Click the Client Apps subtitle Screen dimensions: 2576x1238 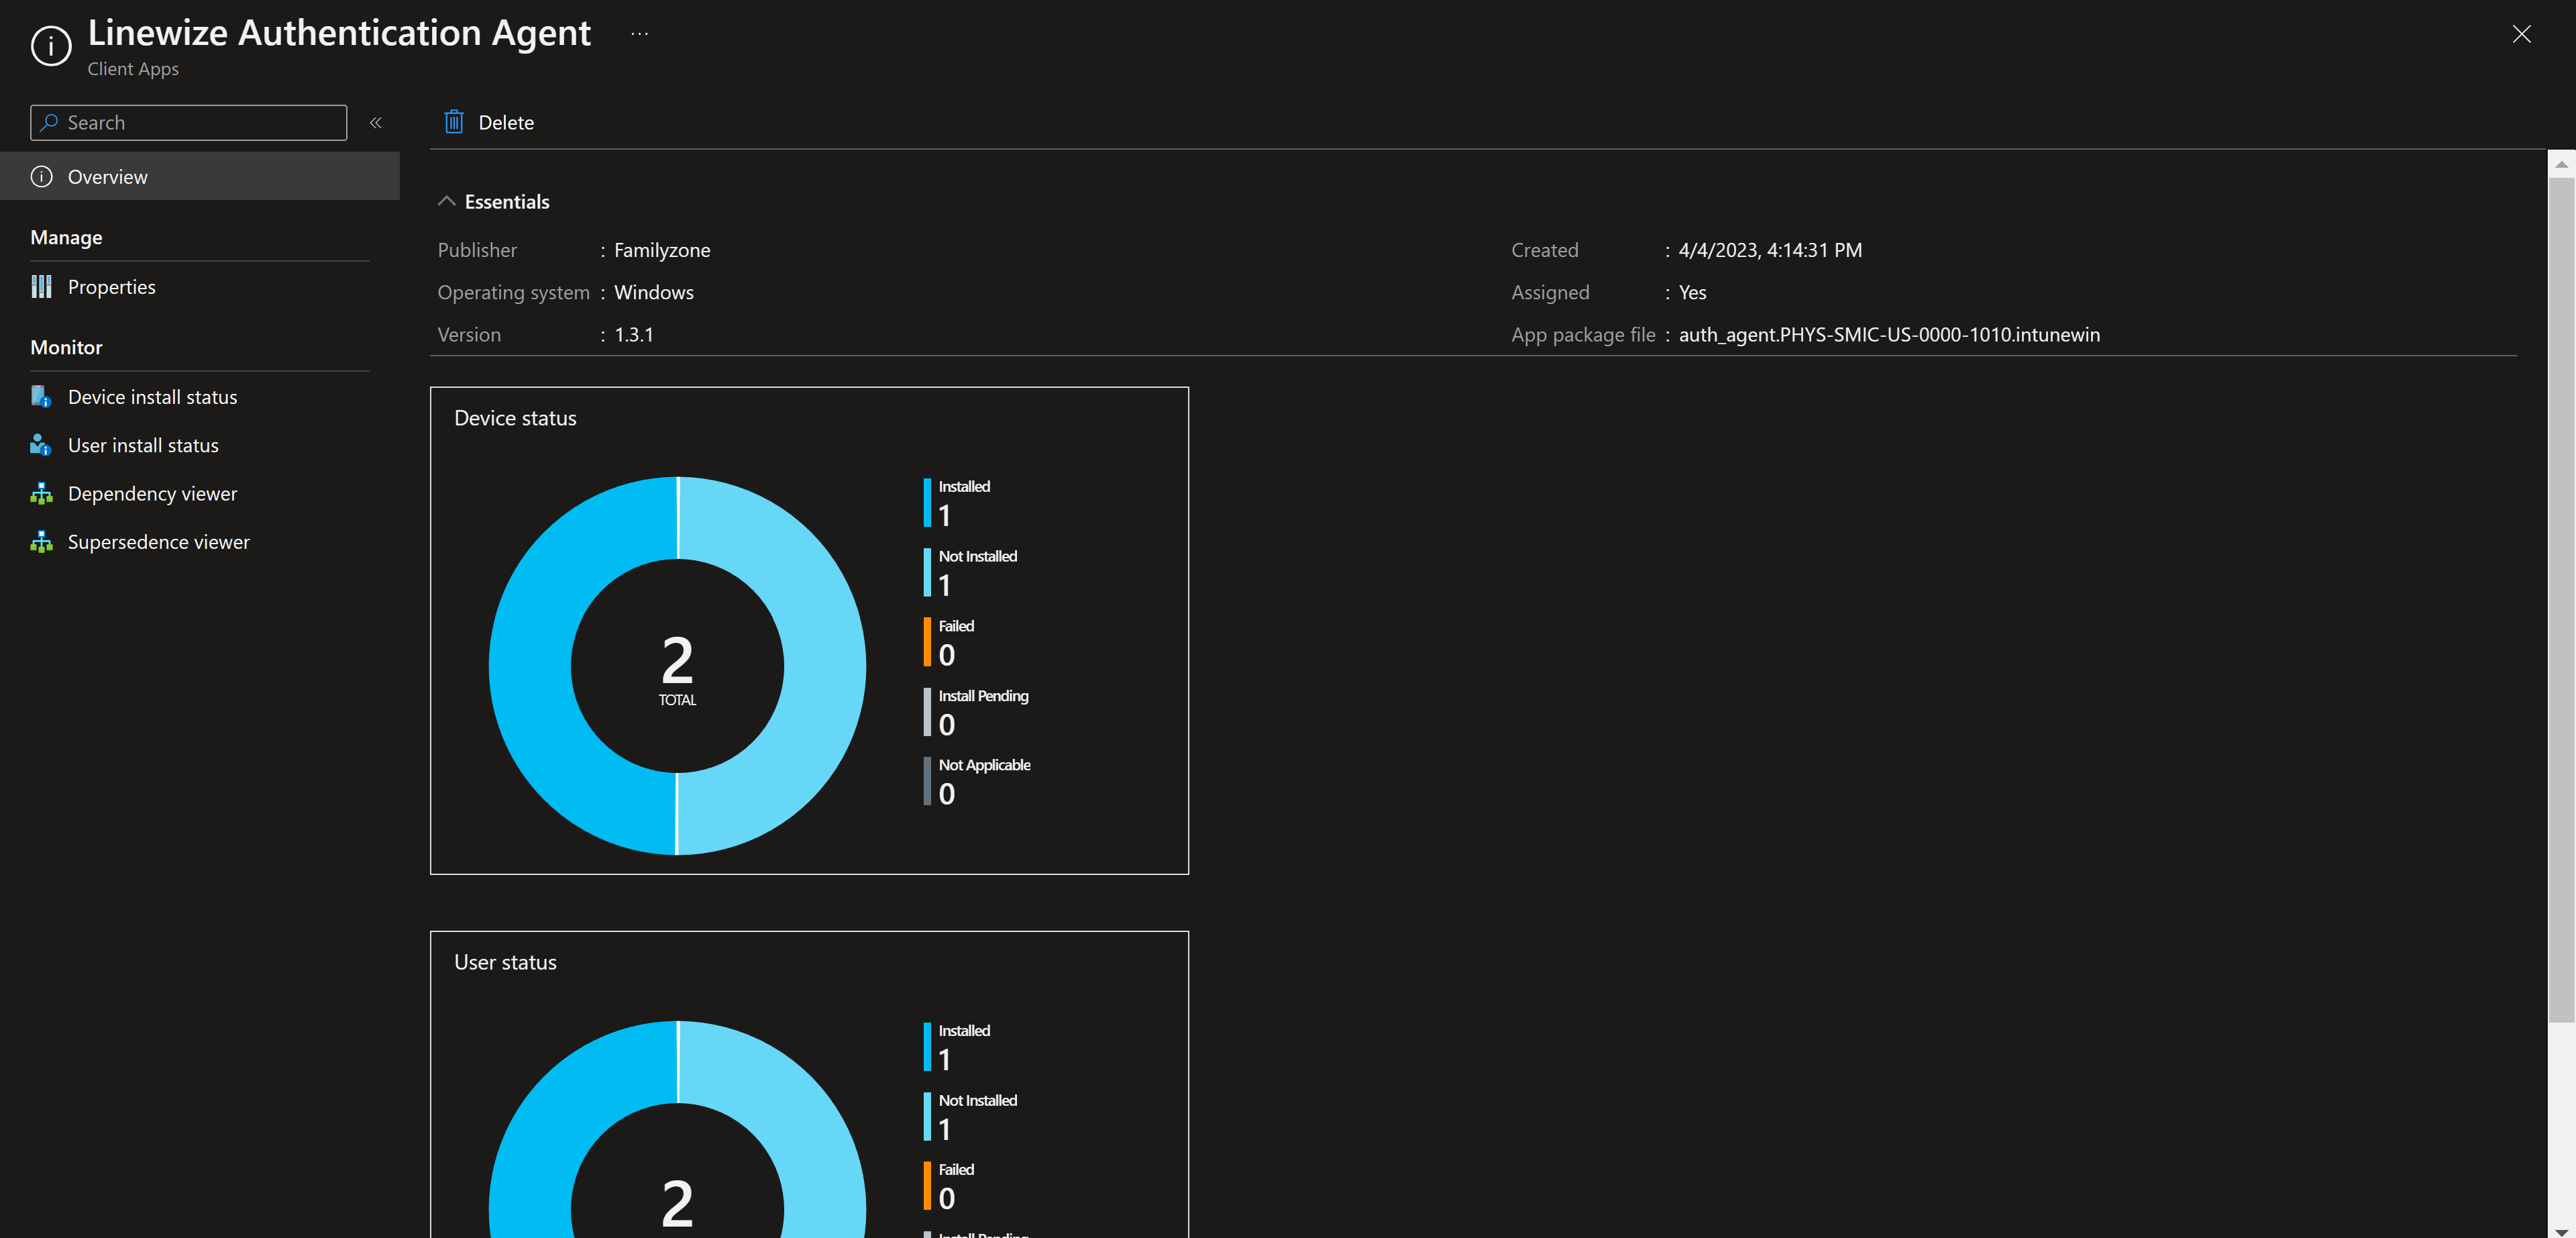133,68
